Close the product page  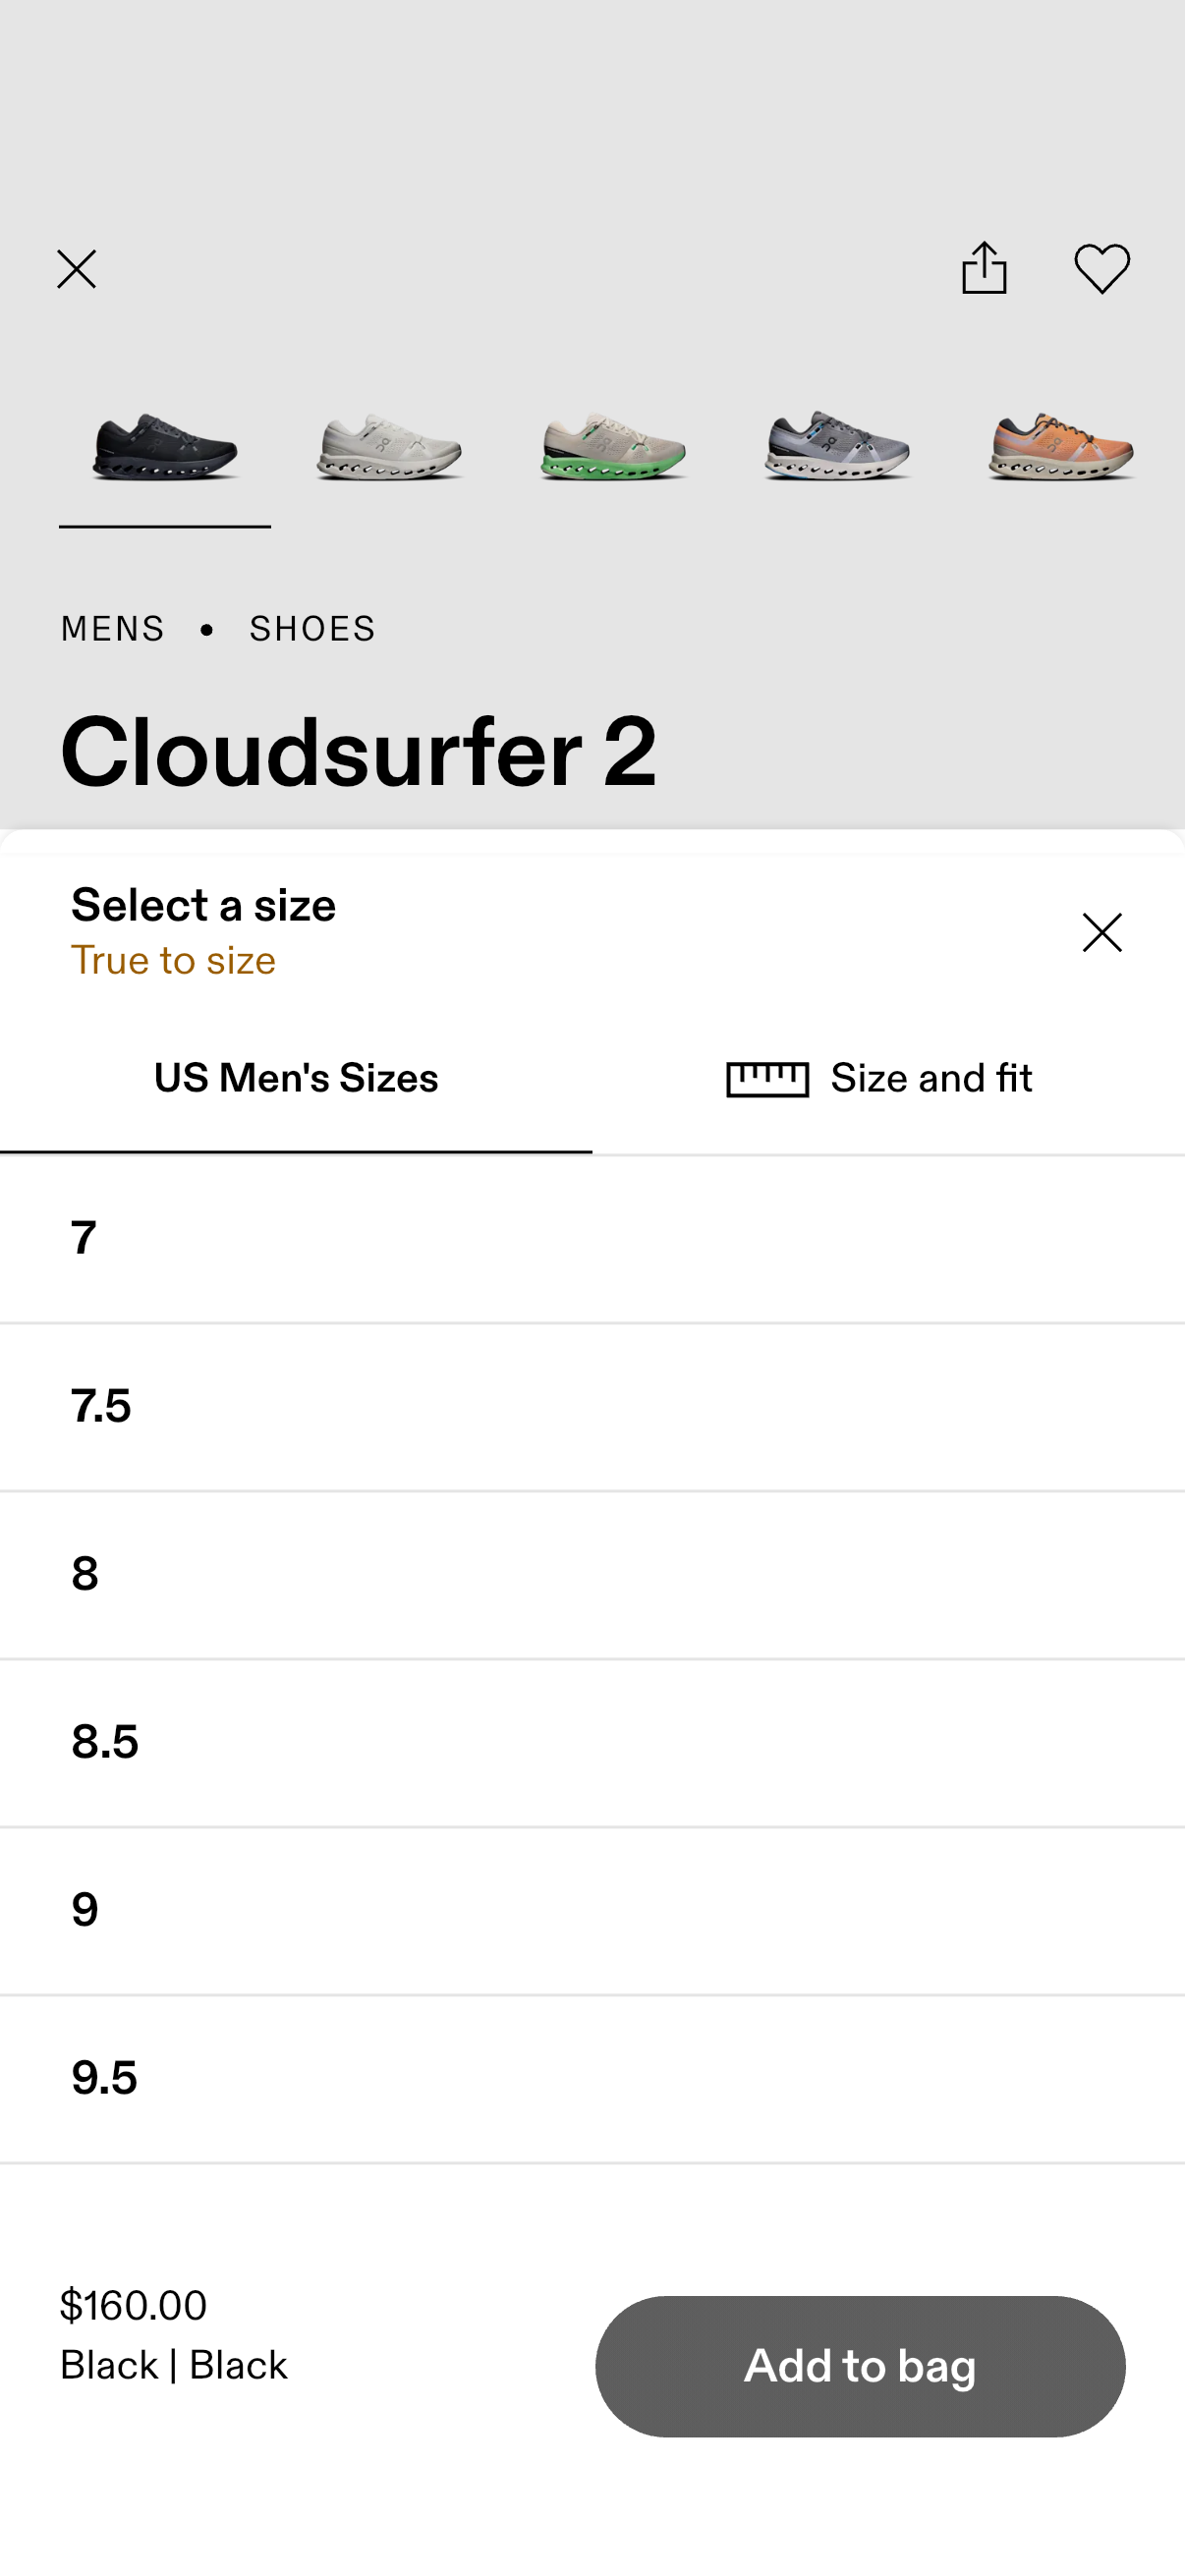[76, 269]
